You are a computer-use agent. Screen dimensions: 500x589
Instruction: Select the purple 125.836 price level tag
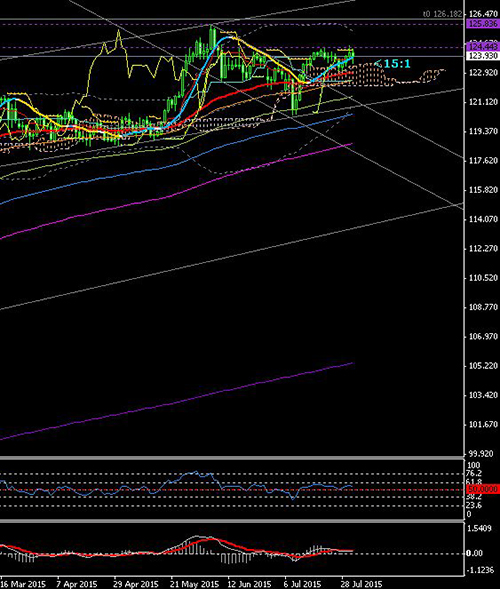click(483, 24)
